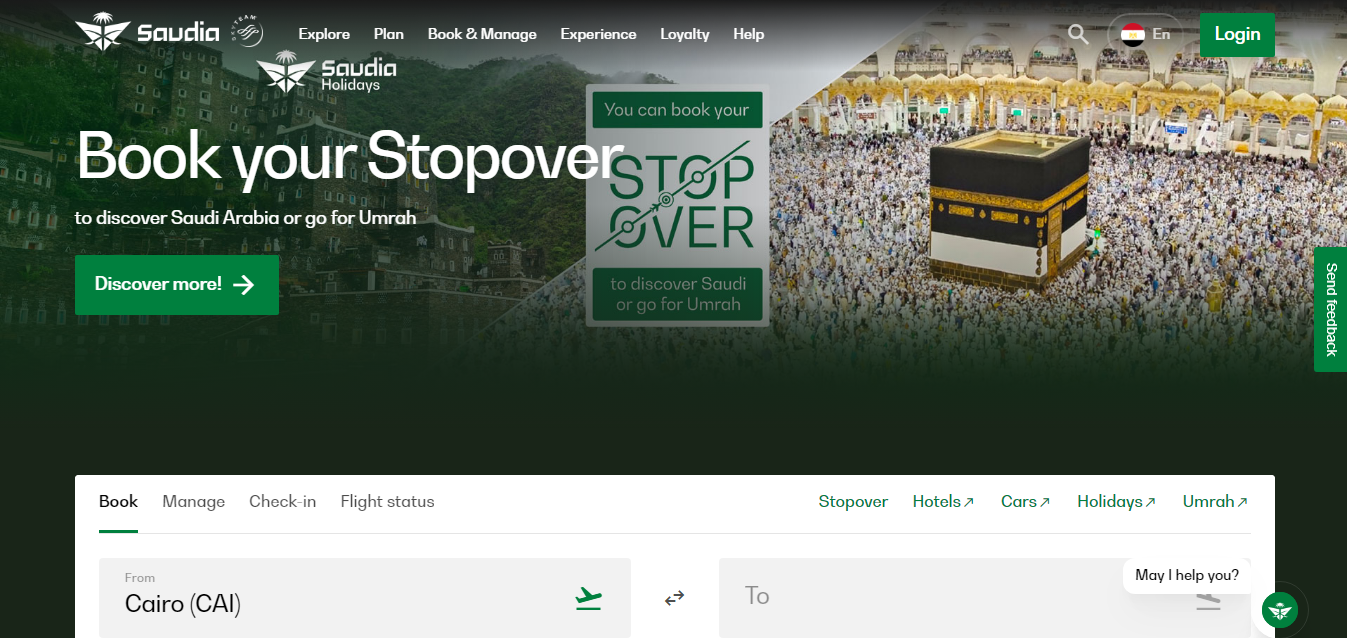Image resolution: width=1347 pixels, height=638 pixels.
Task: Click the Stopover promotional badge image
Action: coord(678,205)
